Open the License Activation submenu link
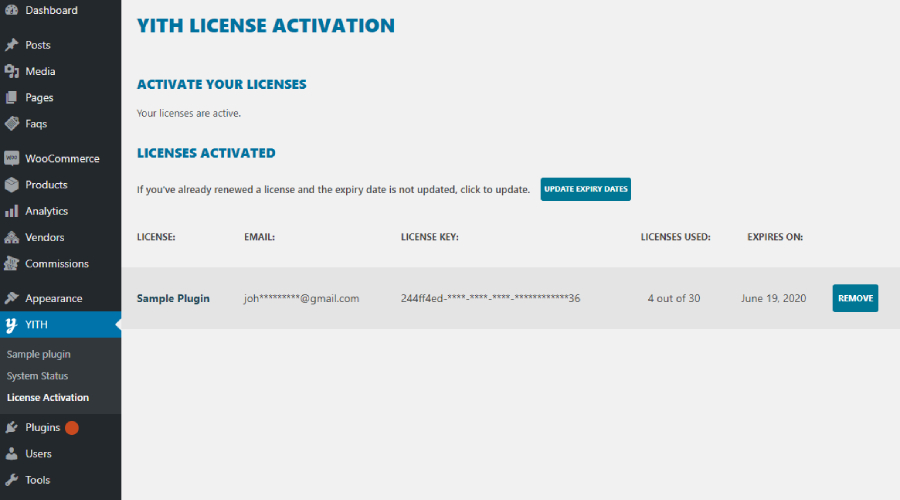The height and width of the screenshot is (500, 900). pyautogui.click(x=48, y=397)
